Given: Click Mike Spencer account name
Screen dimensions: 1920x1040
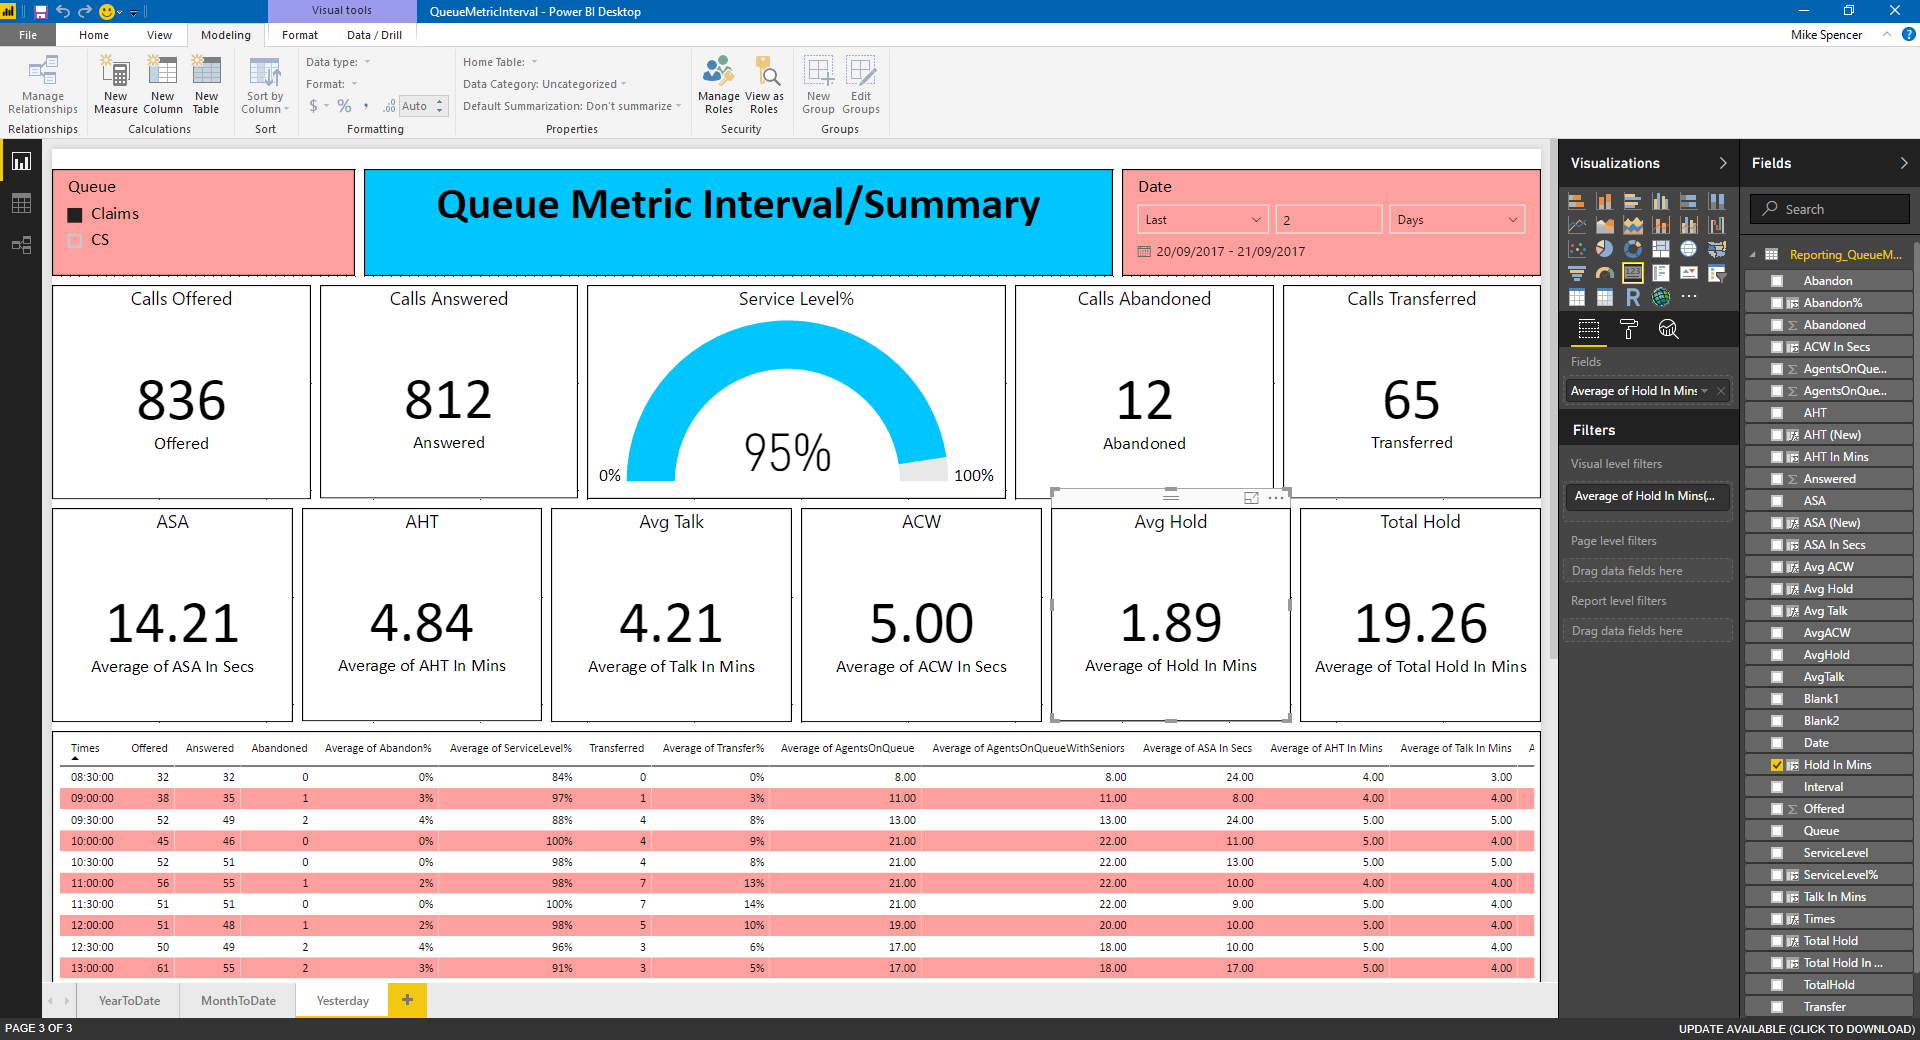Looking at the screenshot, I should (x=1826, y=35).
